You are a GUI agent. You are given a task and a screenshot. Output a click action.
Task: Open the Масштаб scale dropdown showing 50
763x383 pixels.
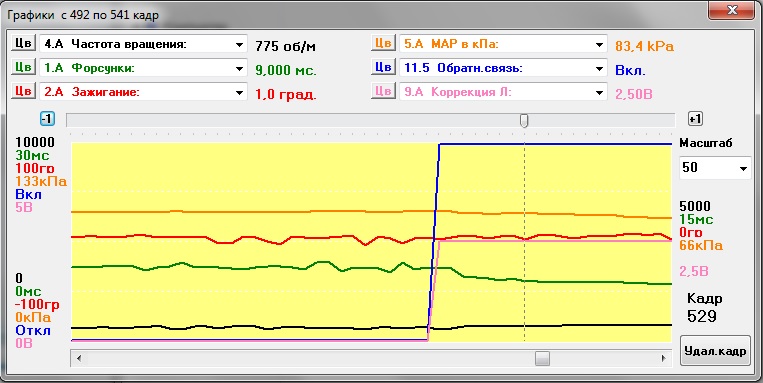coord(715,168)
